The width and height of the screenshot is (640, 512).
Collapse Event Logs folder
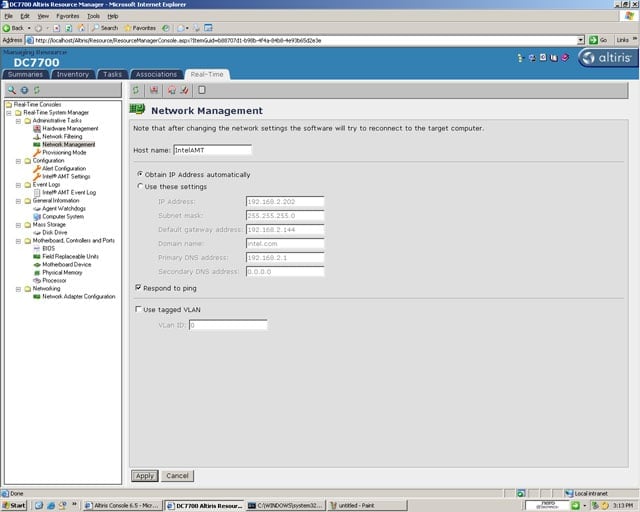click(18, 185)
